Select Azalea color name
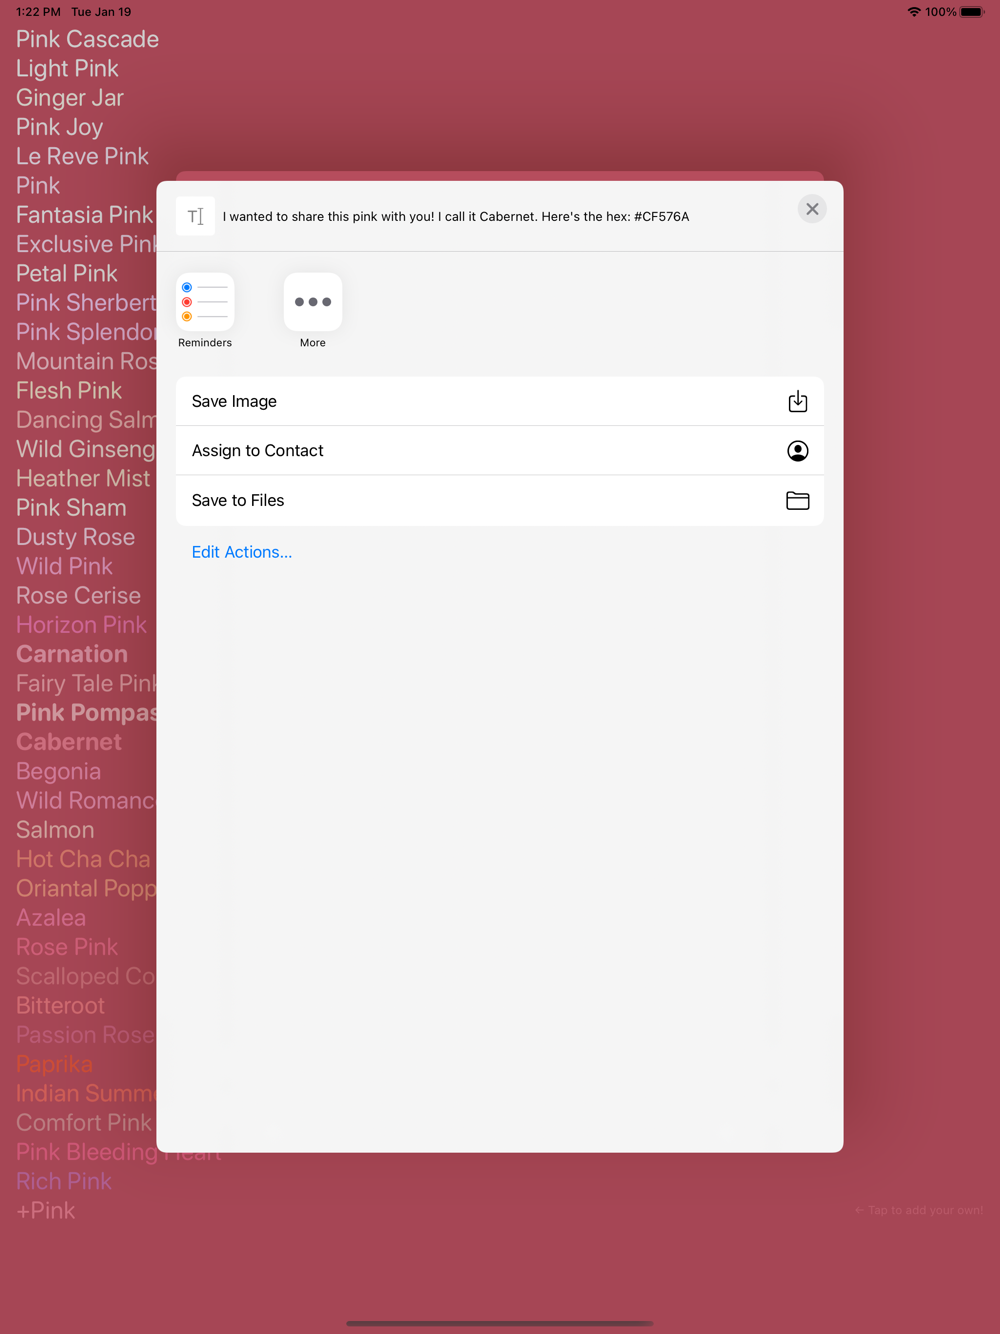The image size is (1000, 1334). coord(51,917)
